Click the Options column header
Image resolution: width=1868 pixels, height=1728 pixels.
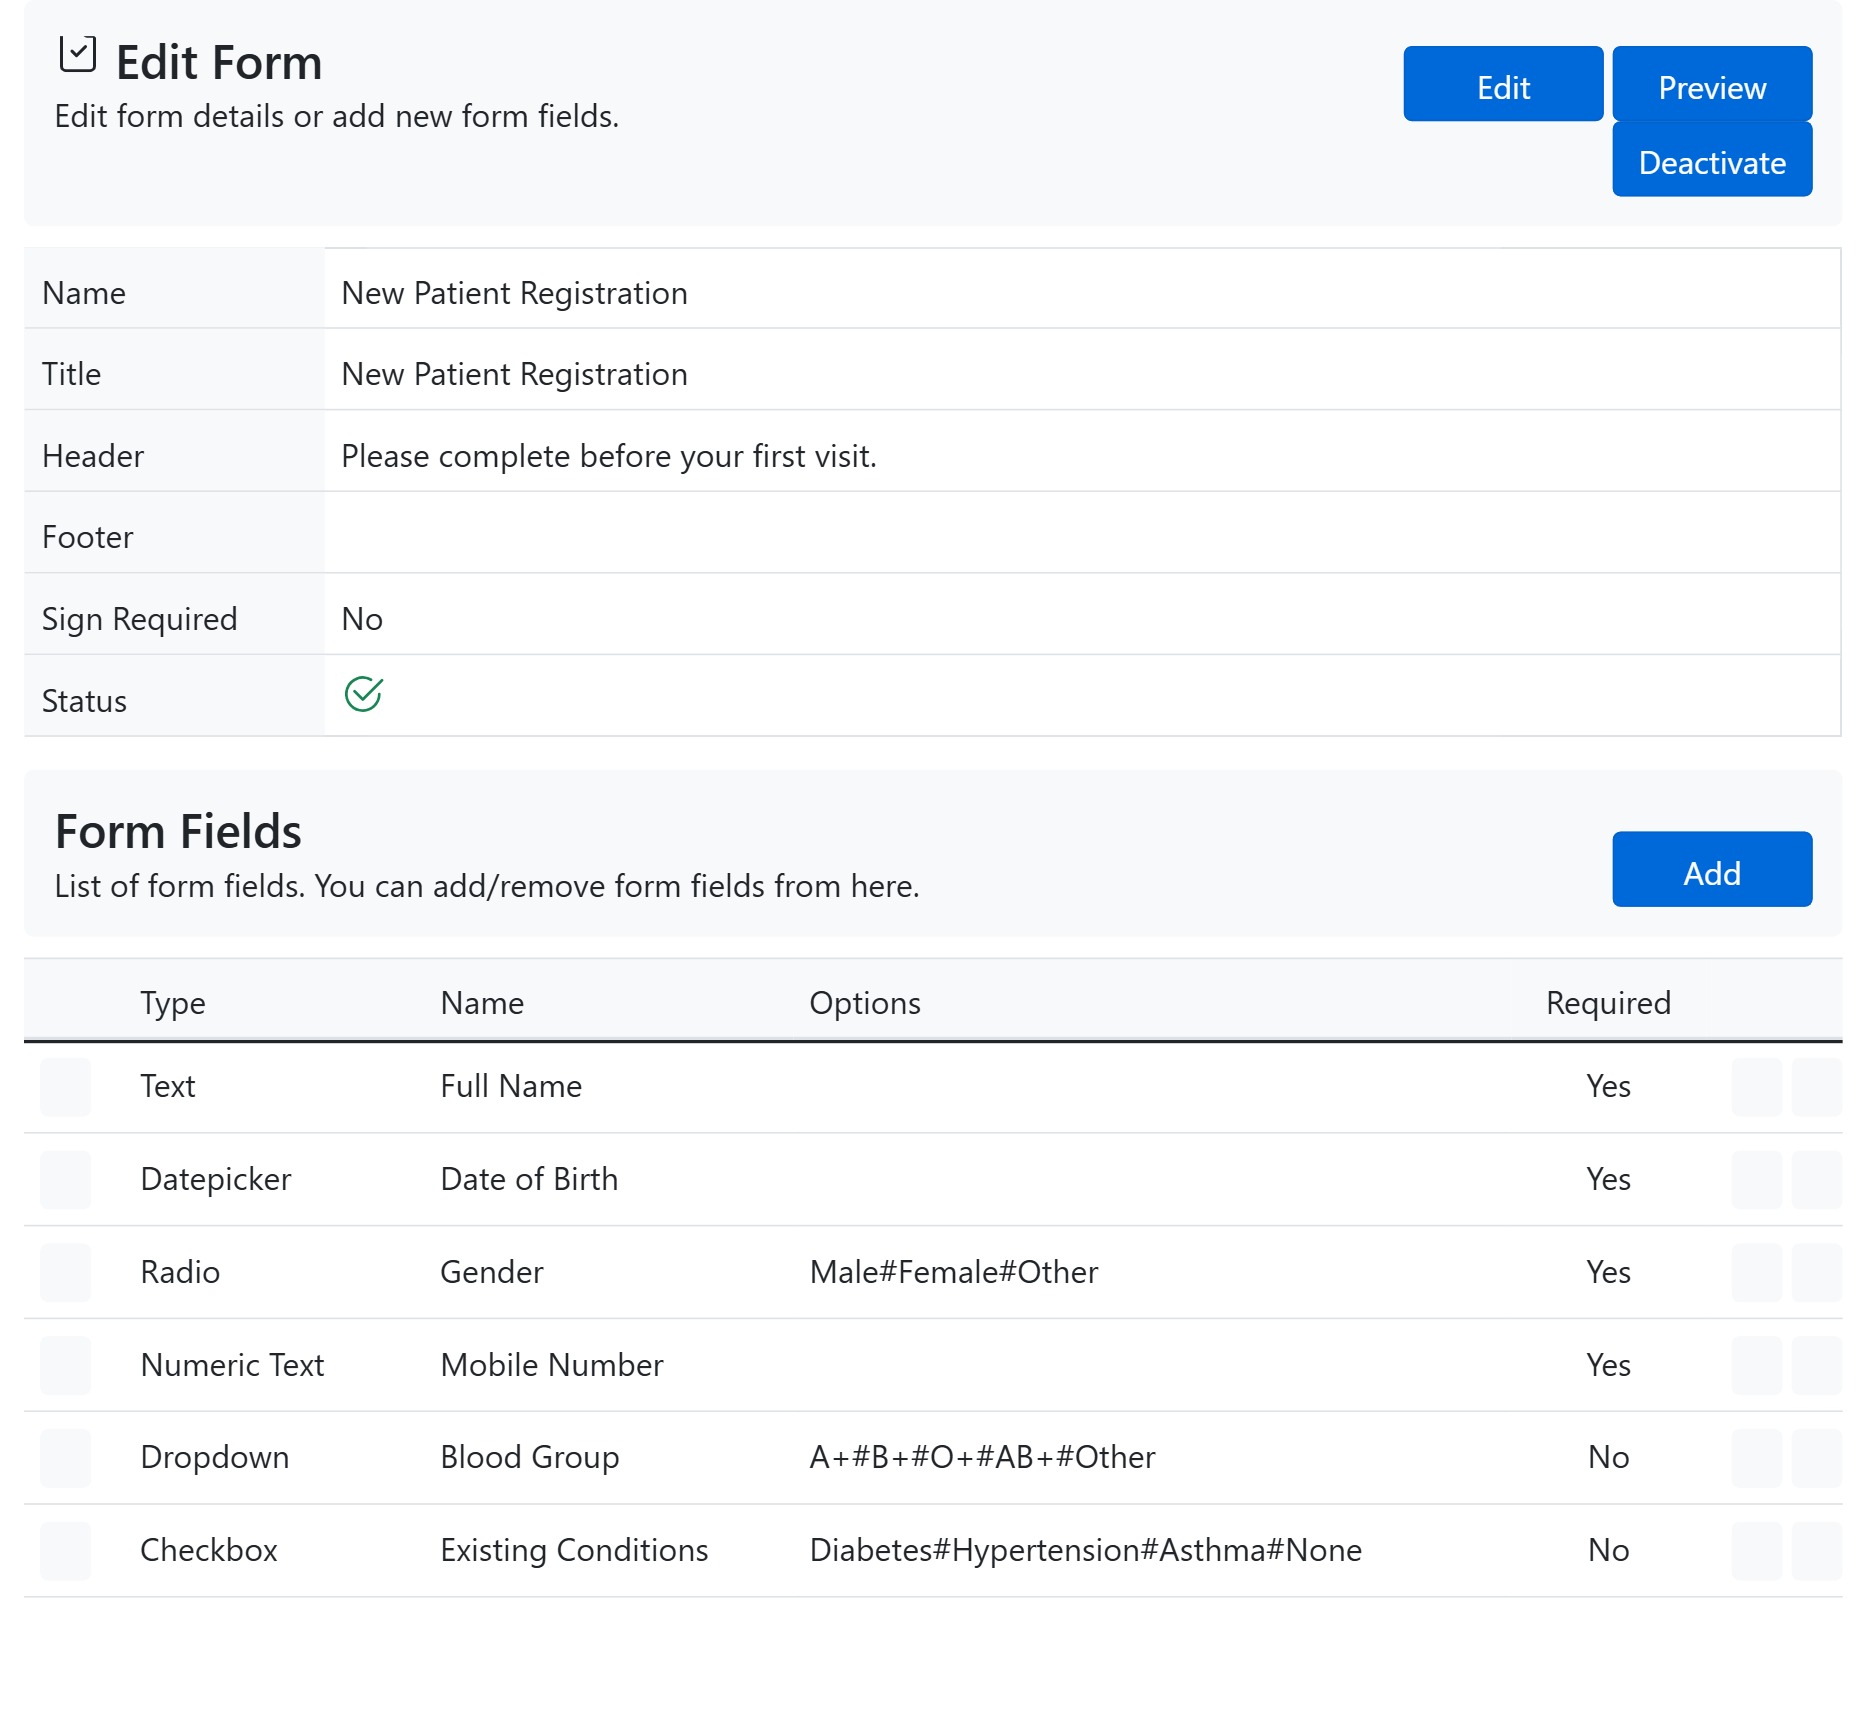click(x=865, y=1003)
